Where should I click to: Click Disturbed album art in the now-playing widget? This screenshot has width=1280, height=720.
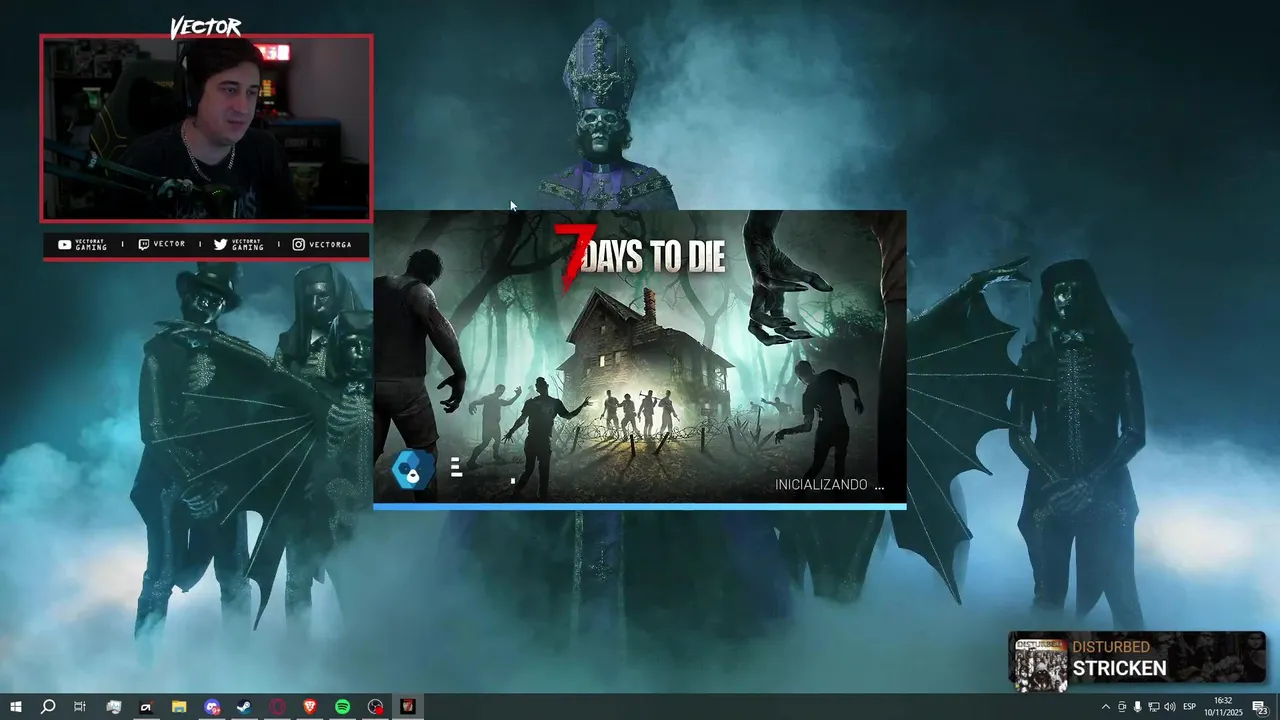[1040, 663]
